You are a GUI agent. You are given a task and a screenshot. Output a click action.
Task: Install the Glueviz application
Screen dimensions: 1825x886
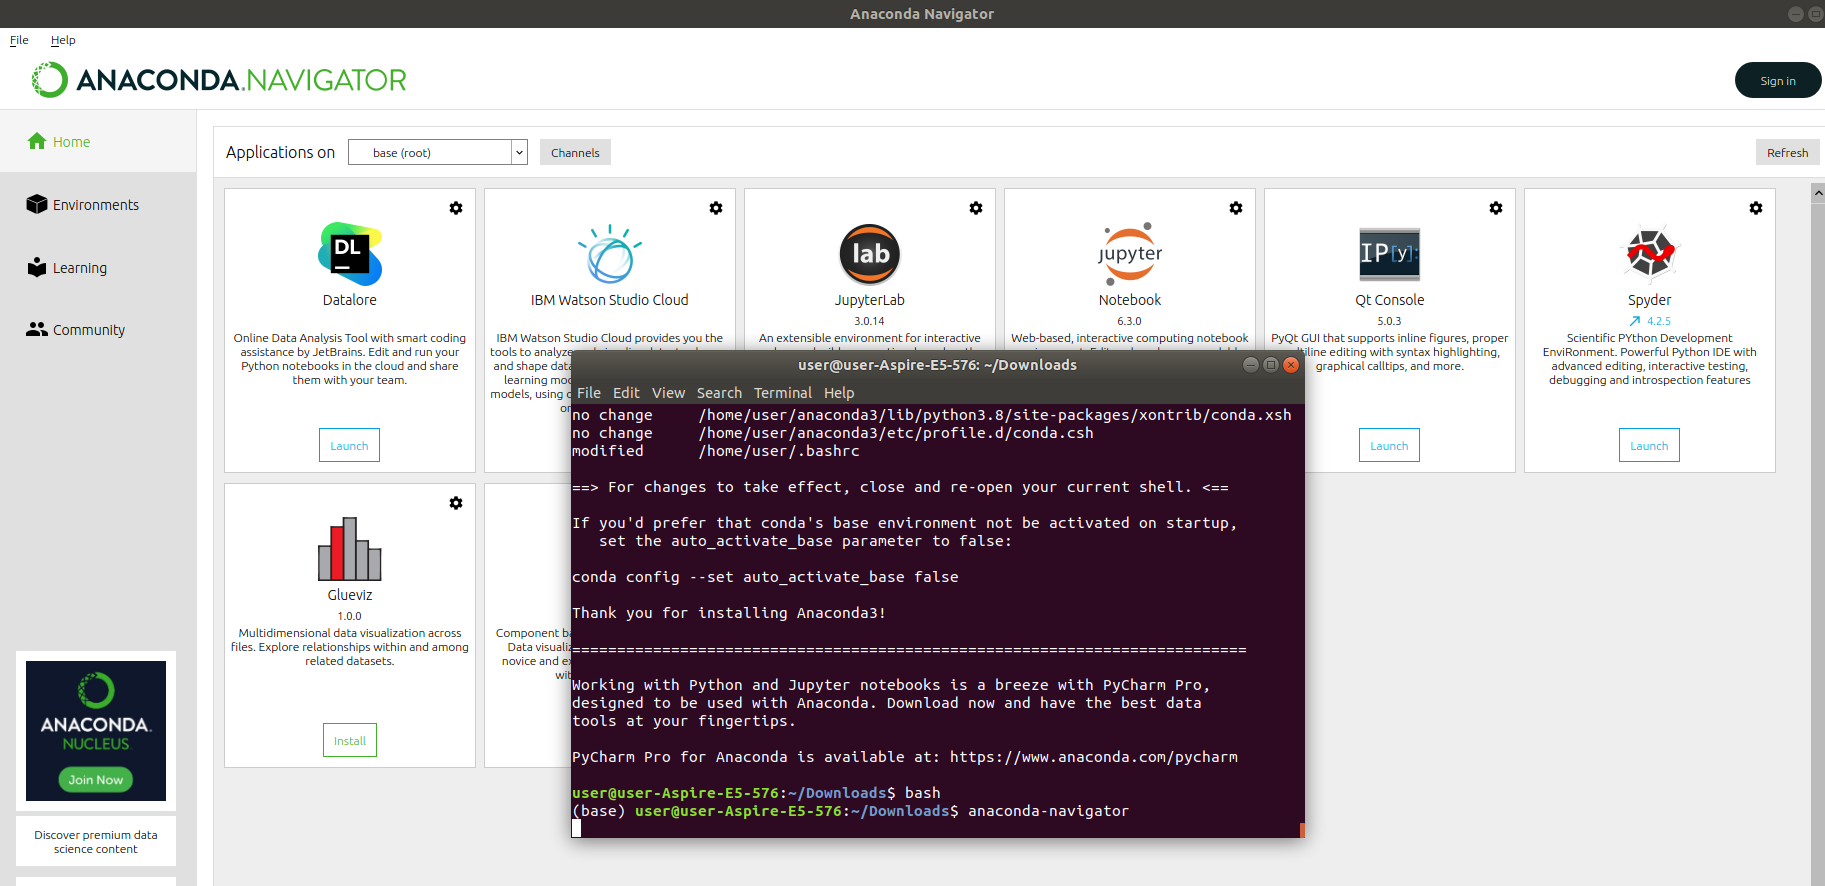(349, 740)
